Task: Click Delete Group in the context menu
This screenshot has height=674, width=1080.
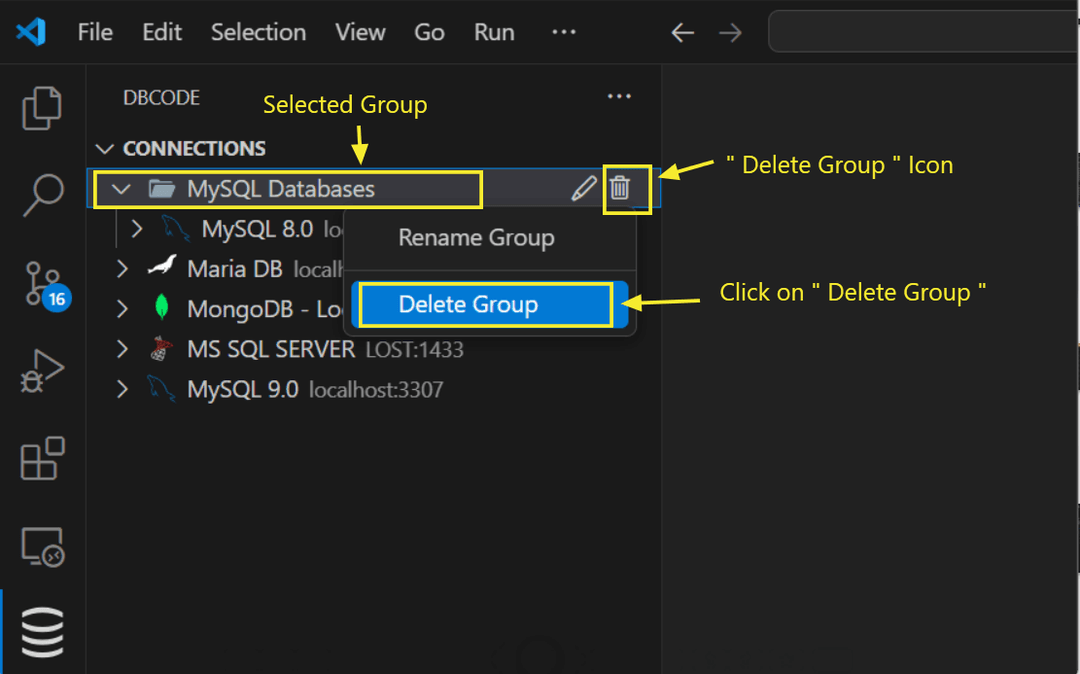Action: coord(468,304)
